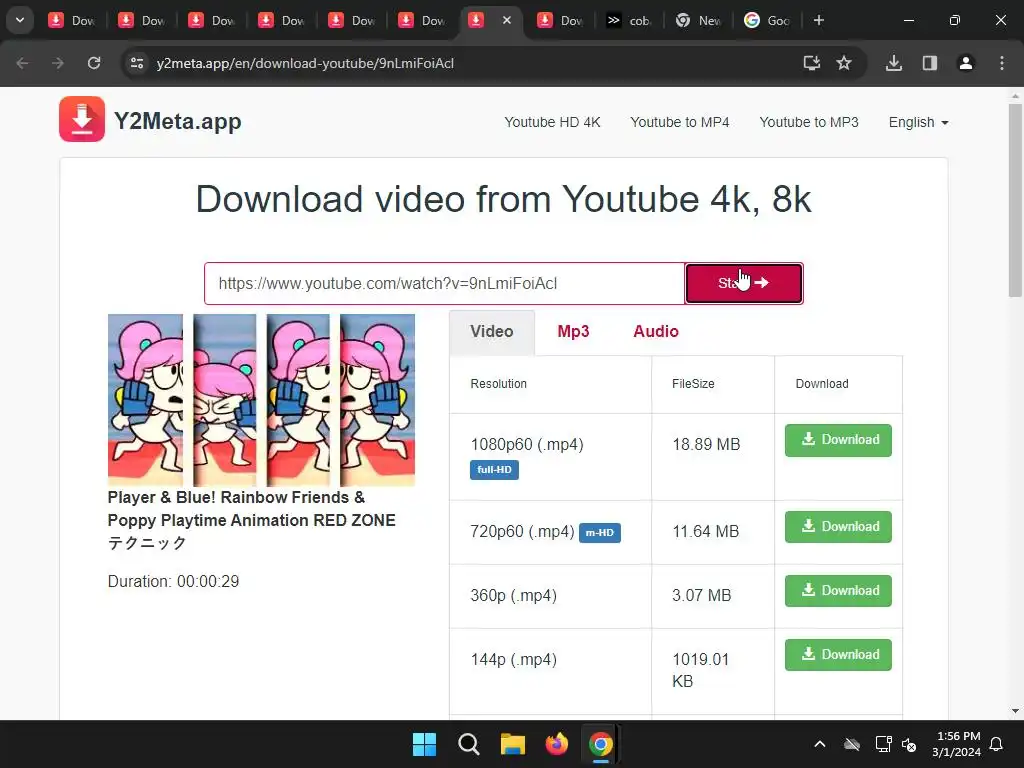
Task: Select the Video tab
Action: click(492, 332)
